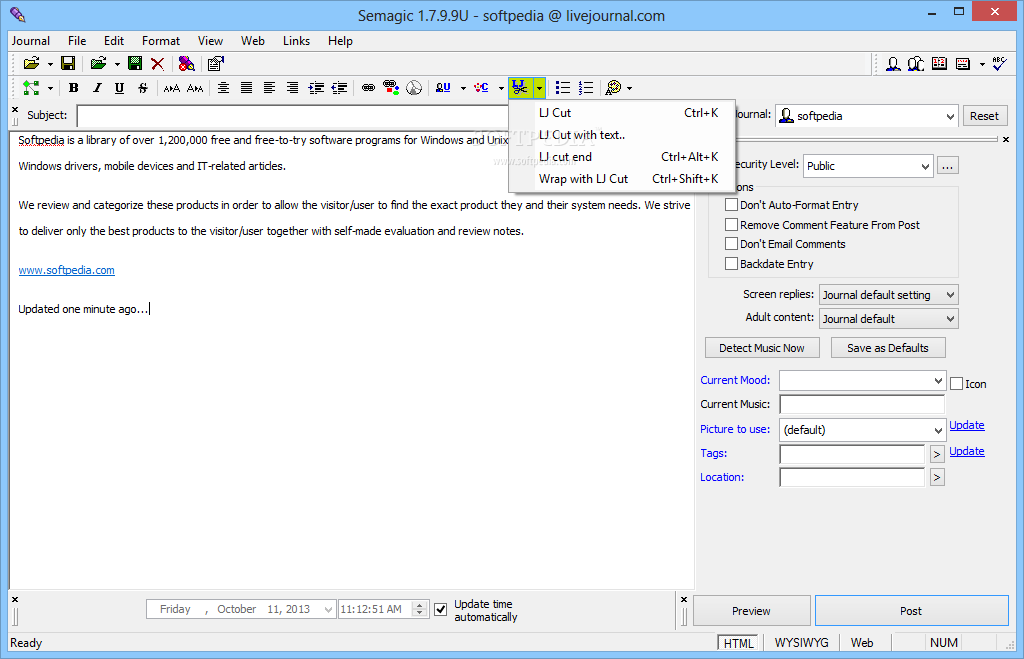Decrease paragraph indent

click(x=339, y=88)
